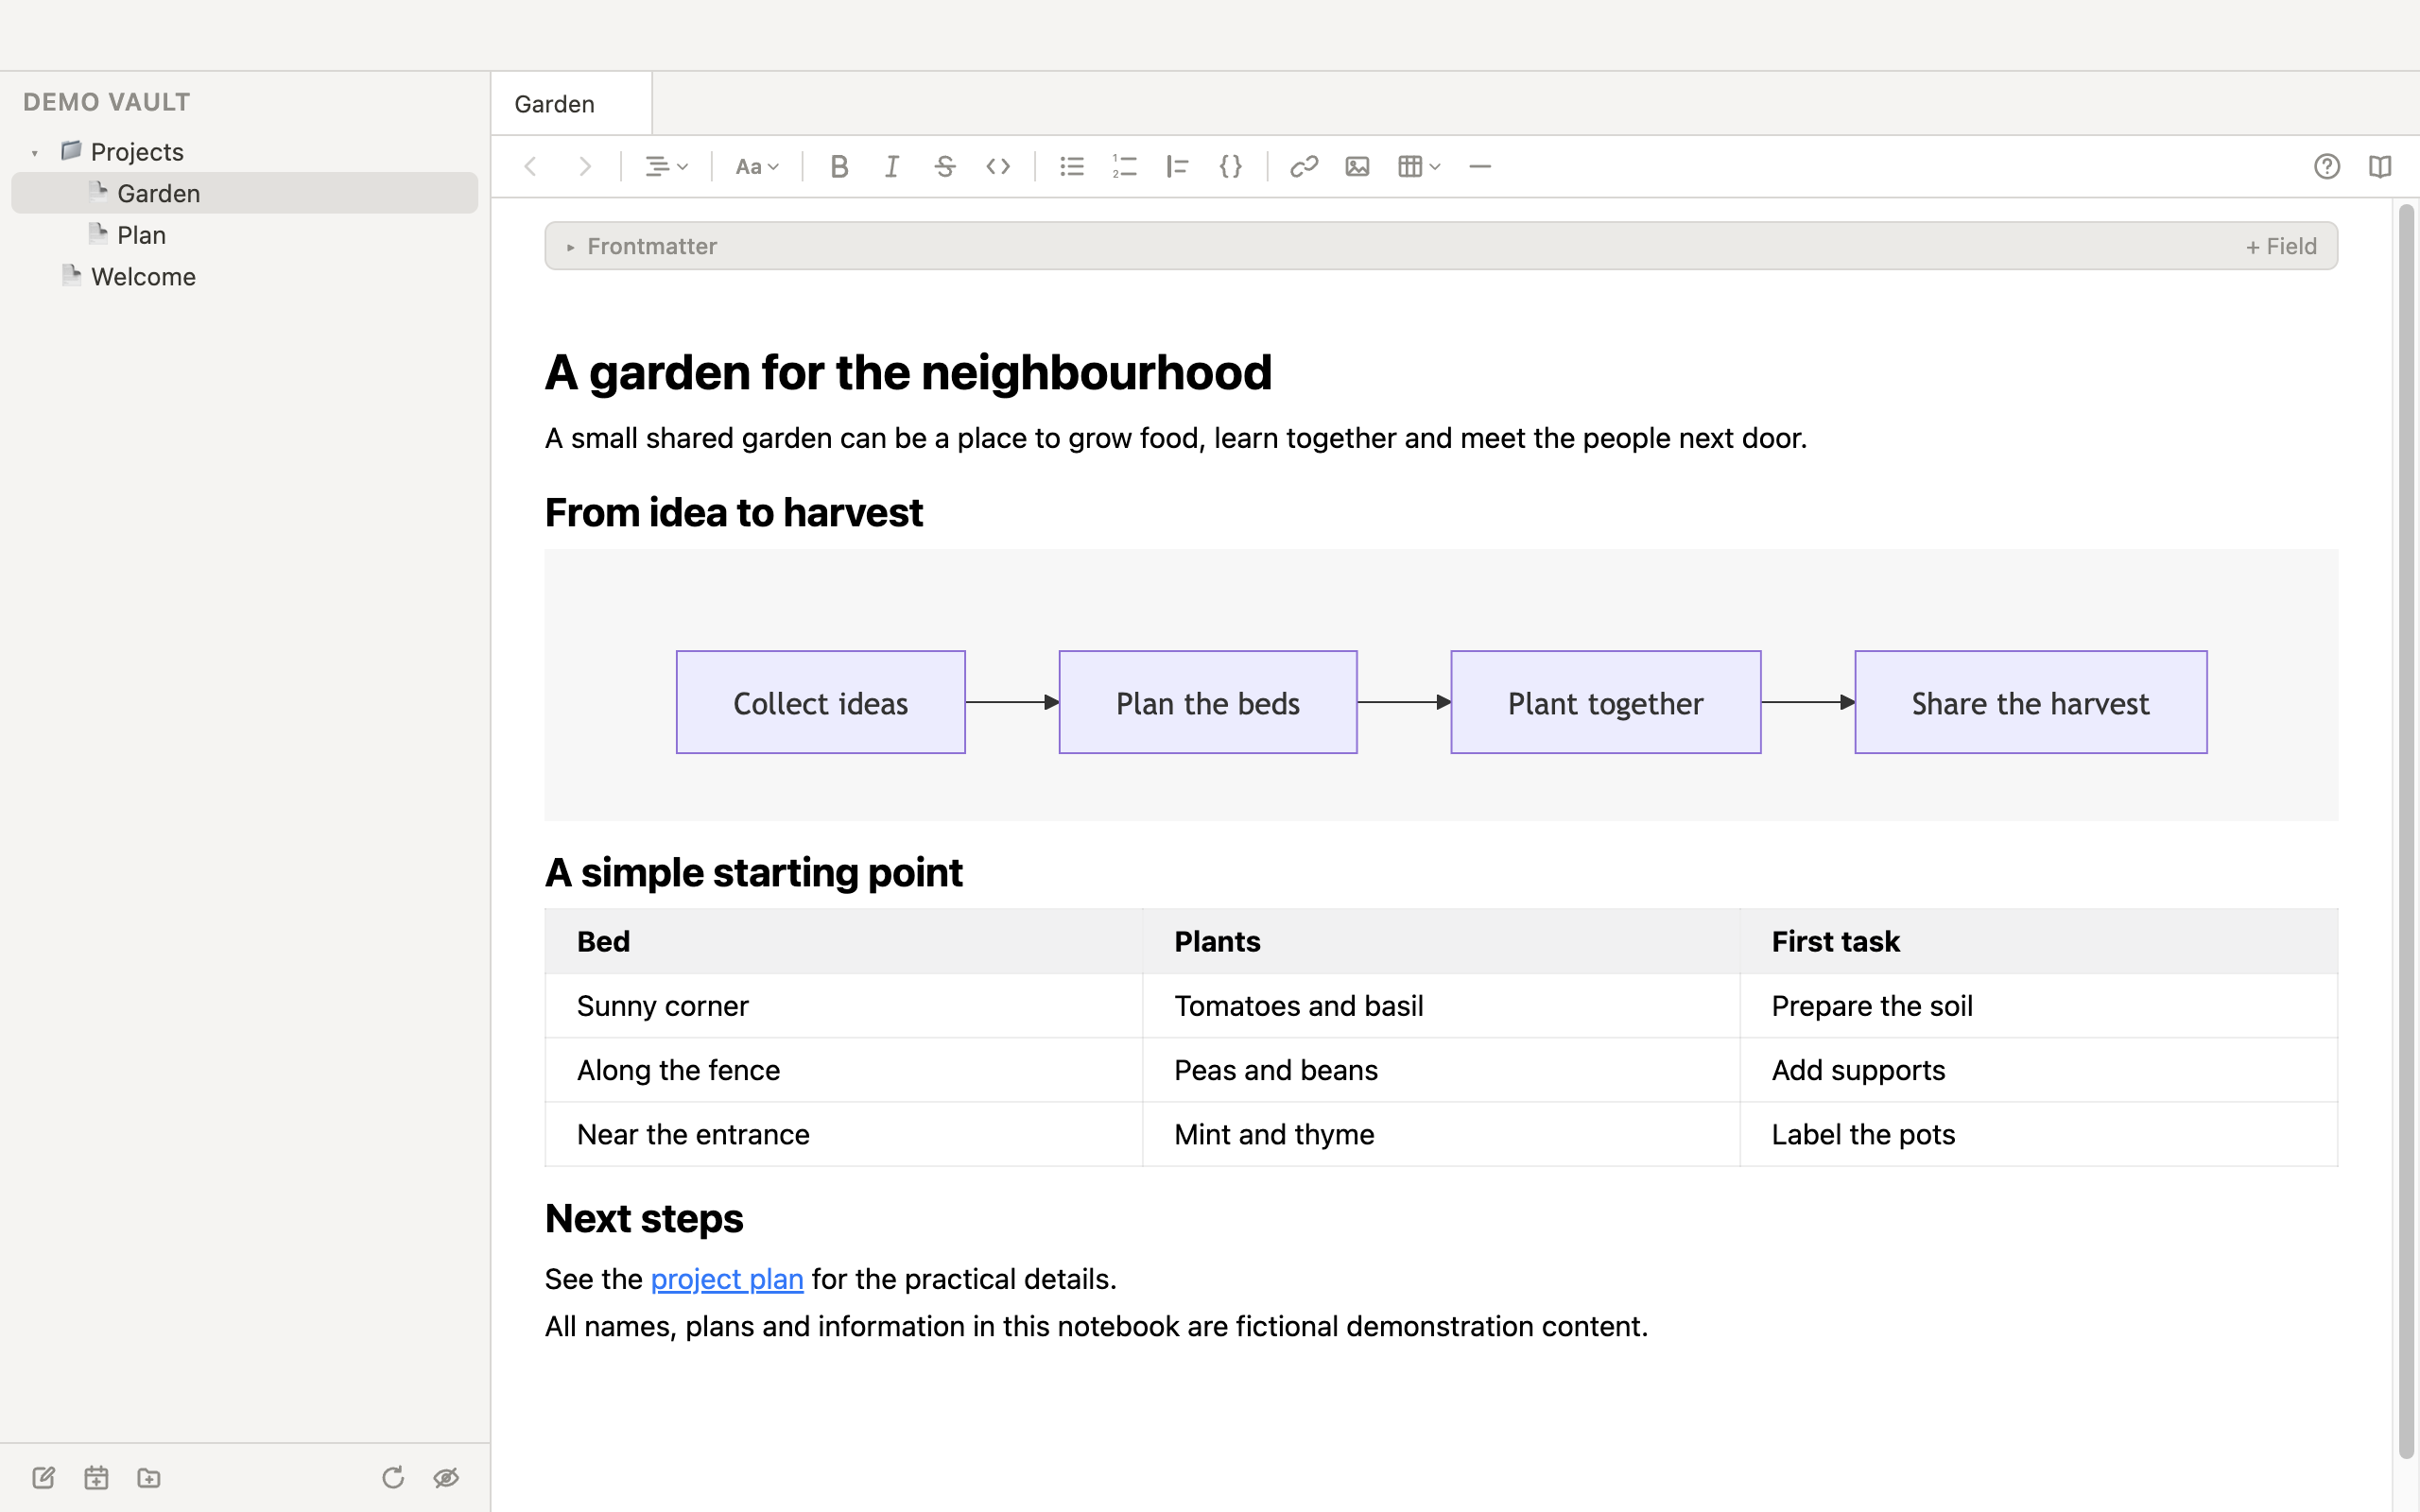
Task: Go forward with the right arrow
Action: point(585,166)
